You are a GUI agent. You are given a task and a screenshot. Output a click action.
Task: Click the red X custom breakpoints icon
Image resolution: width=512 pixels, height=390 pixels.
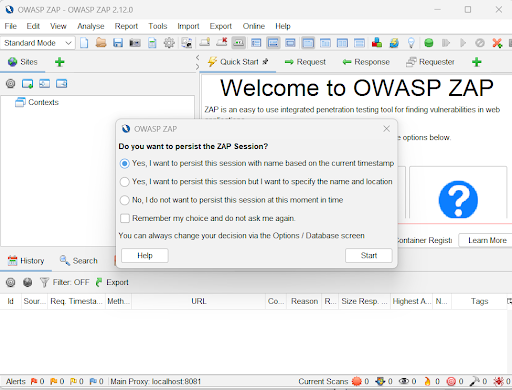point(497,43)
